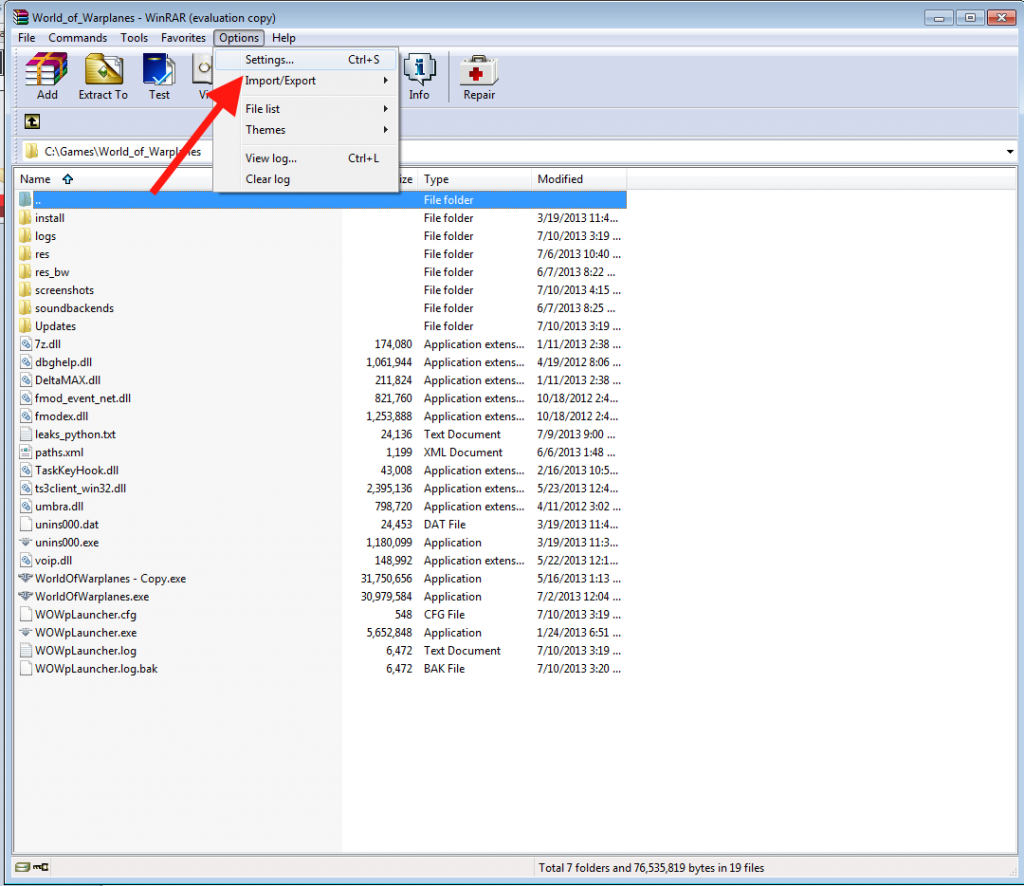Open the Commands menu
Viewport: 1024px width, 886px height.
(78, 38)
